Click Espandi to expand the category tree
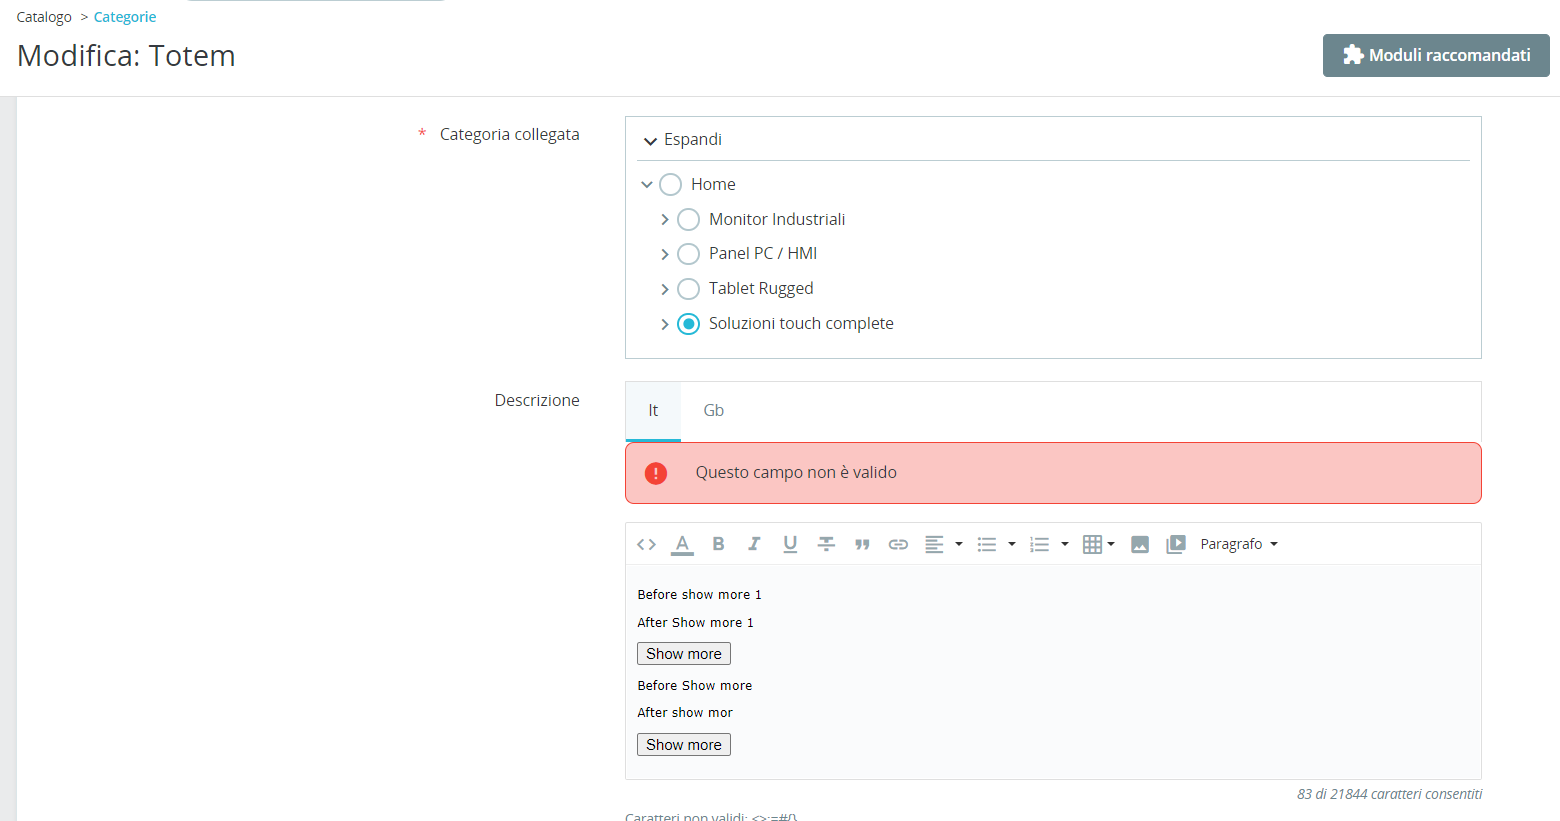 point(683,140)
